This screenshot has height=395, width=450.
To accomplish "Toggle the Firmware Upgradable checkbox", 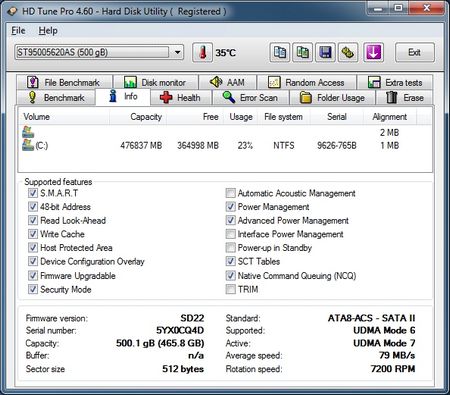I will pyautogui.click(x=33, y=276).
